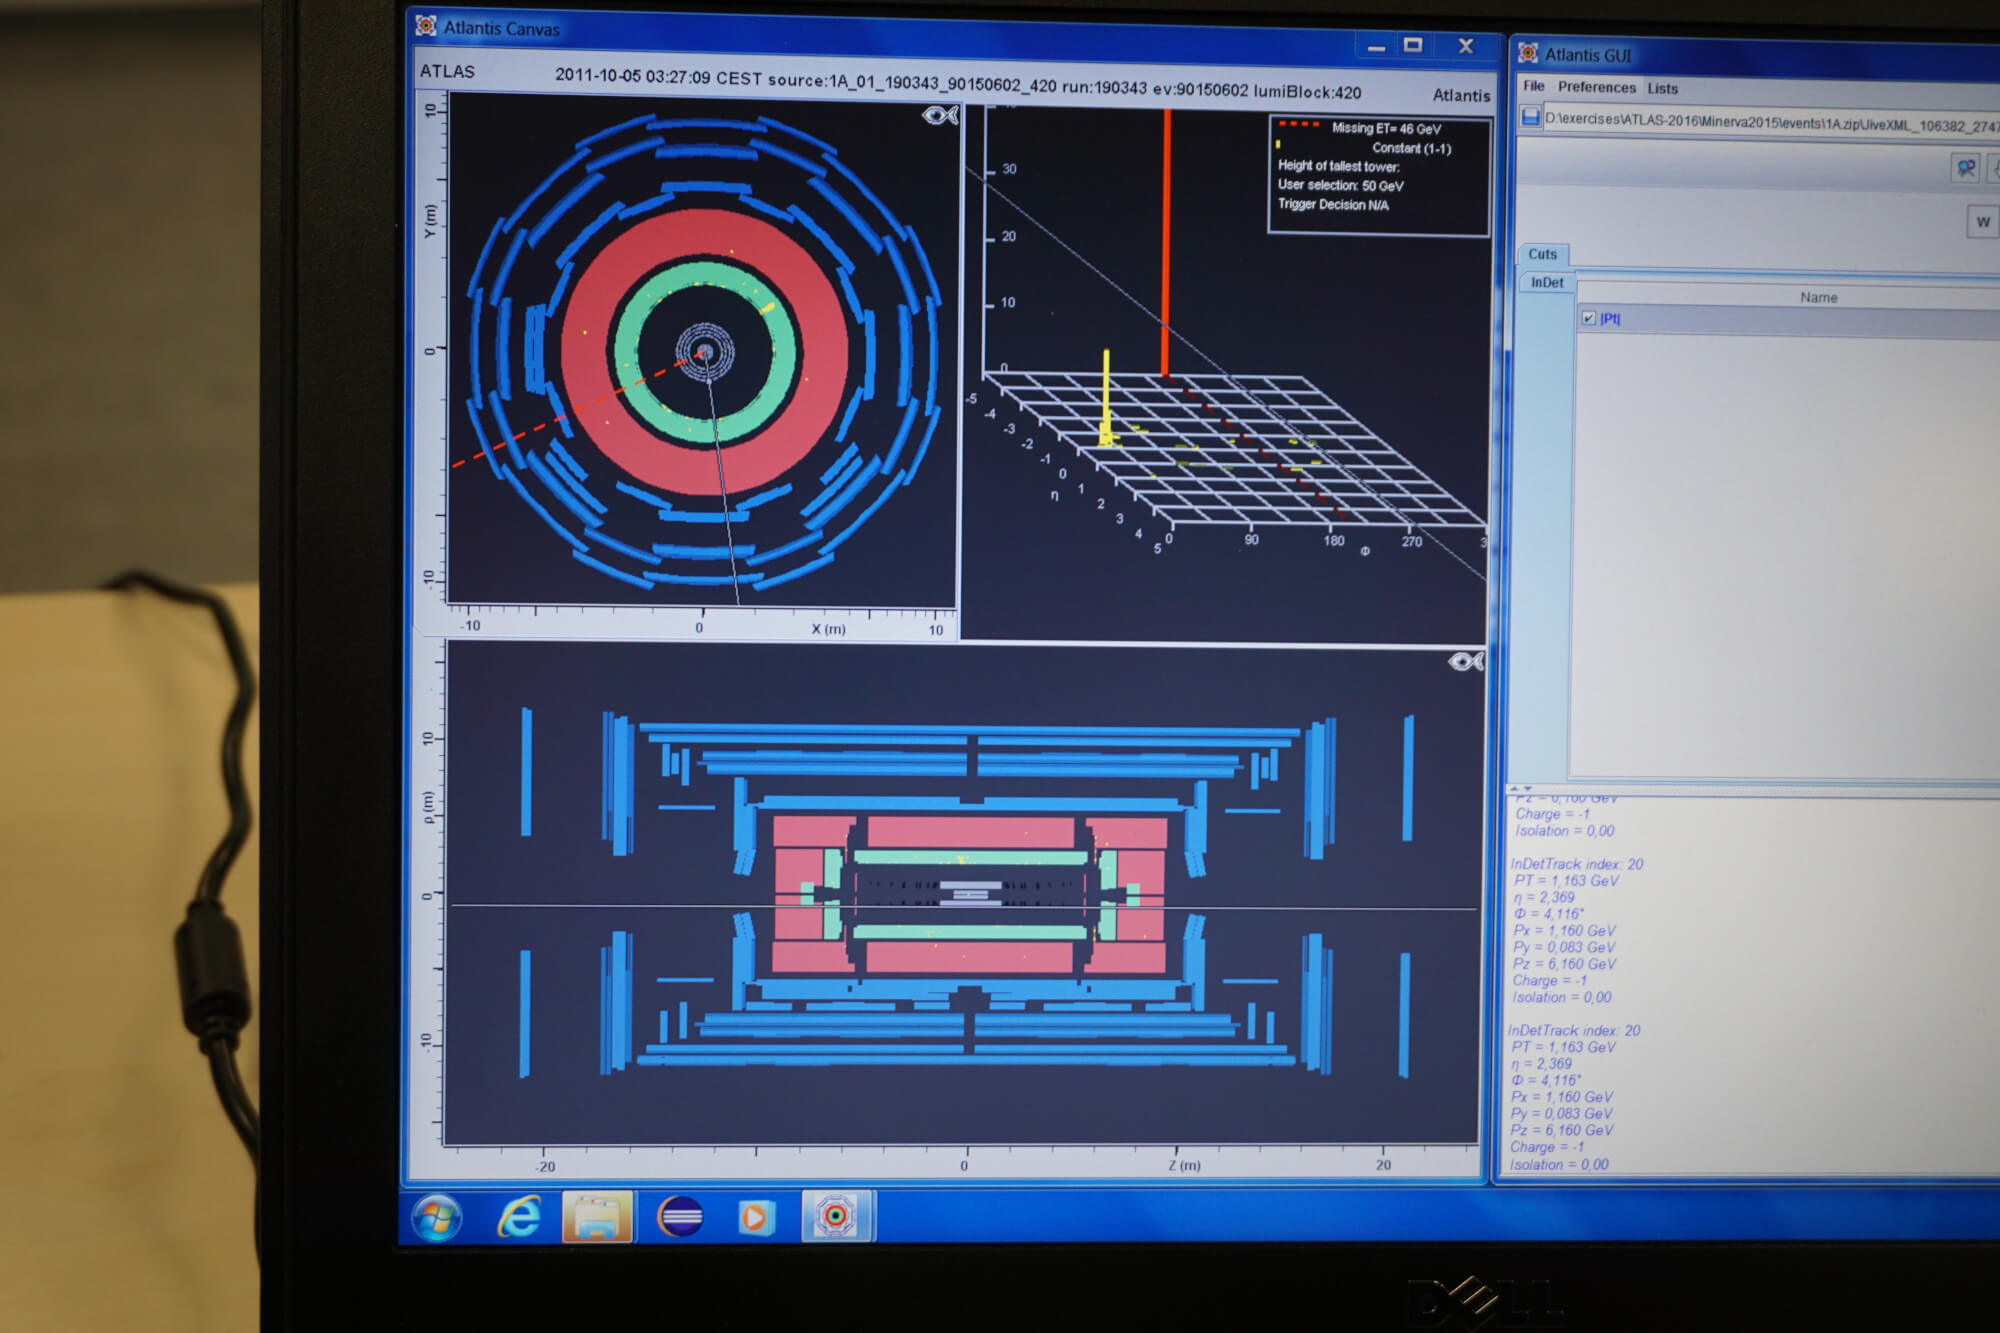
Task: Open the Preferences menu
Action: pyautogui.click(x=1596, y=87)
